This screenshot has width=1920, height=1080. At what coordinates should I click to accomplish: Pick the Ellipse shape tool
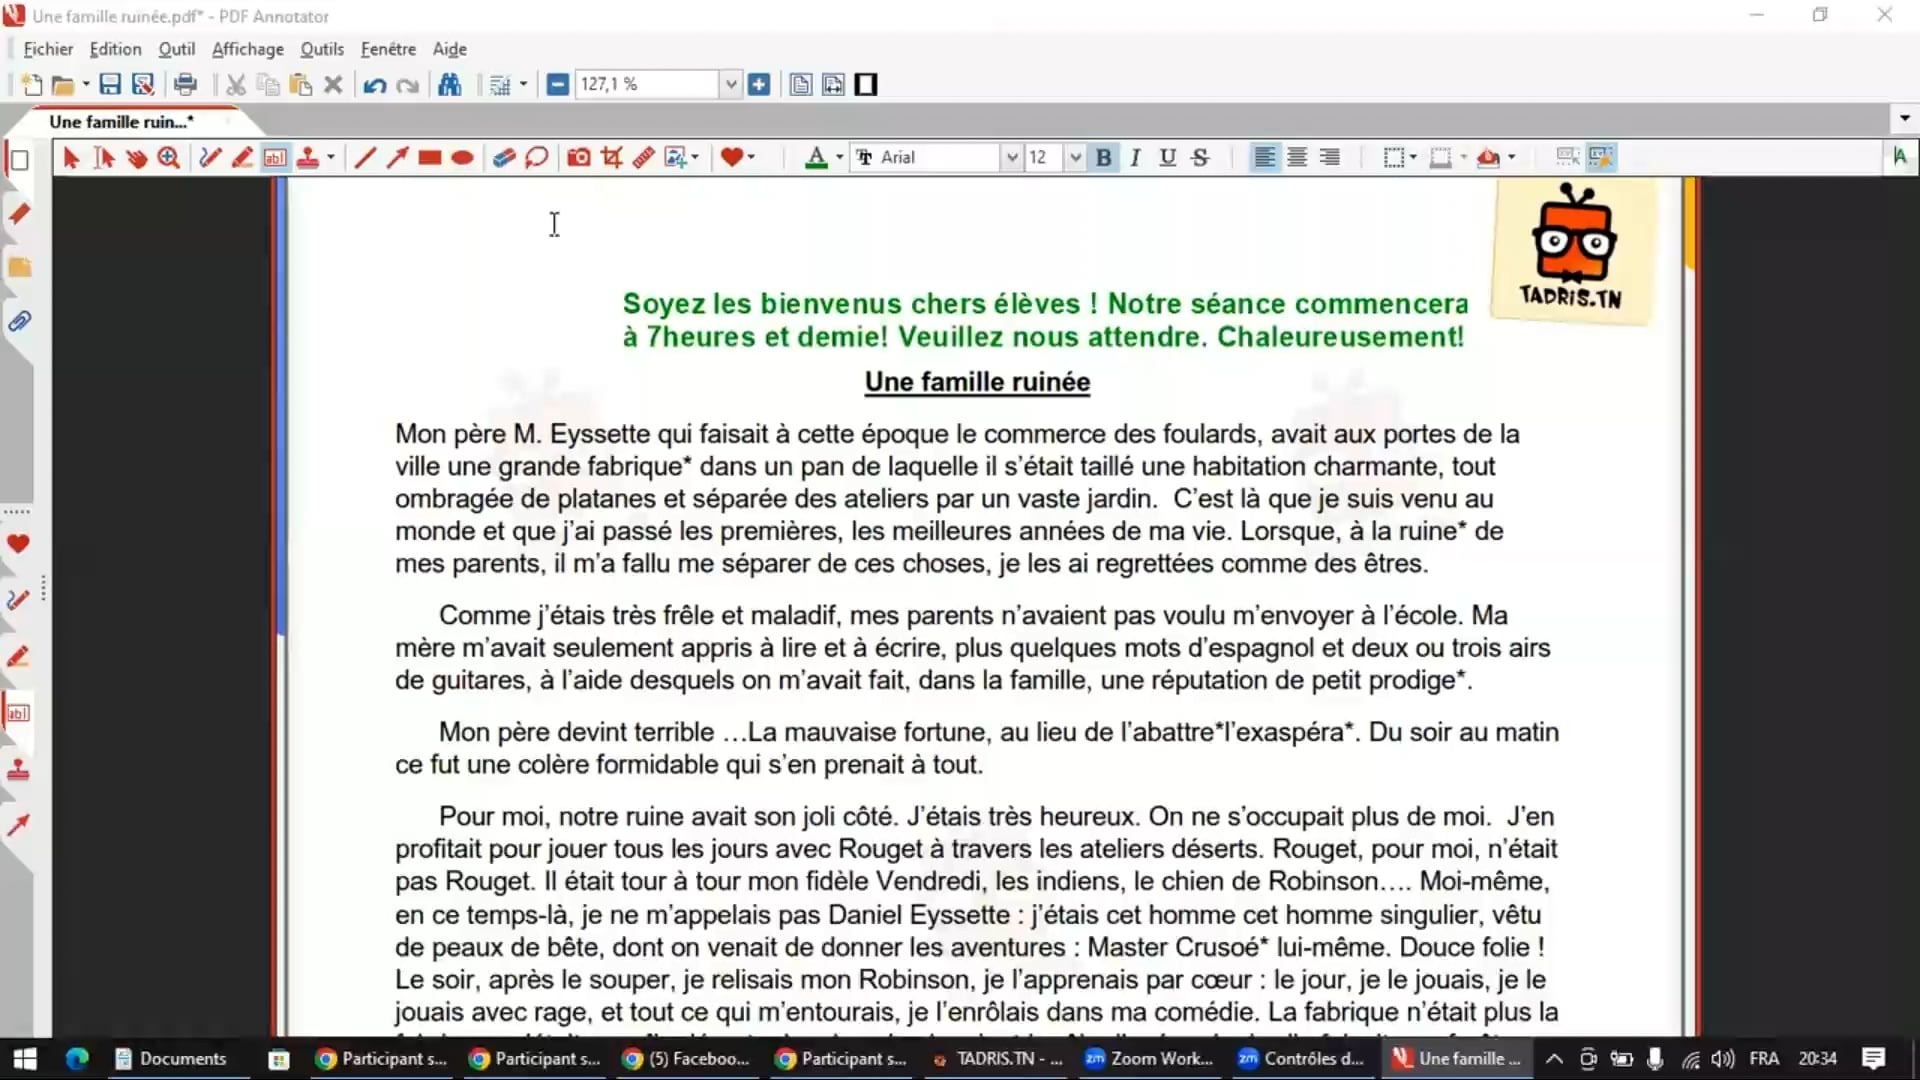462,157
